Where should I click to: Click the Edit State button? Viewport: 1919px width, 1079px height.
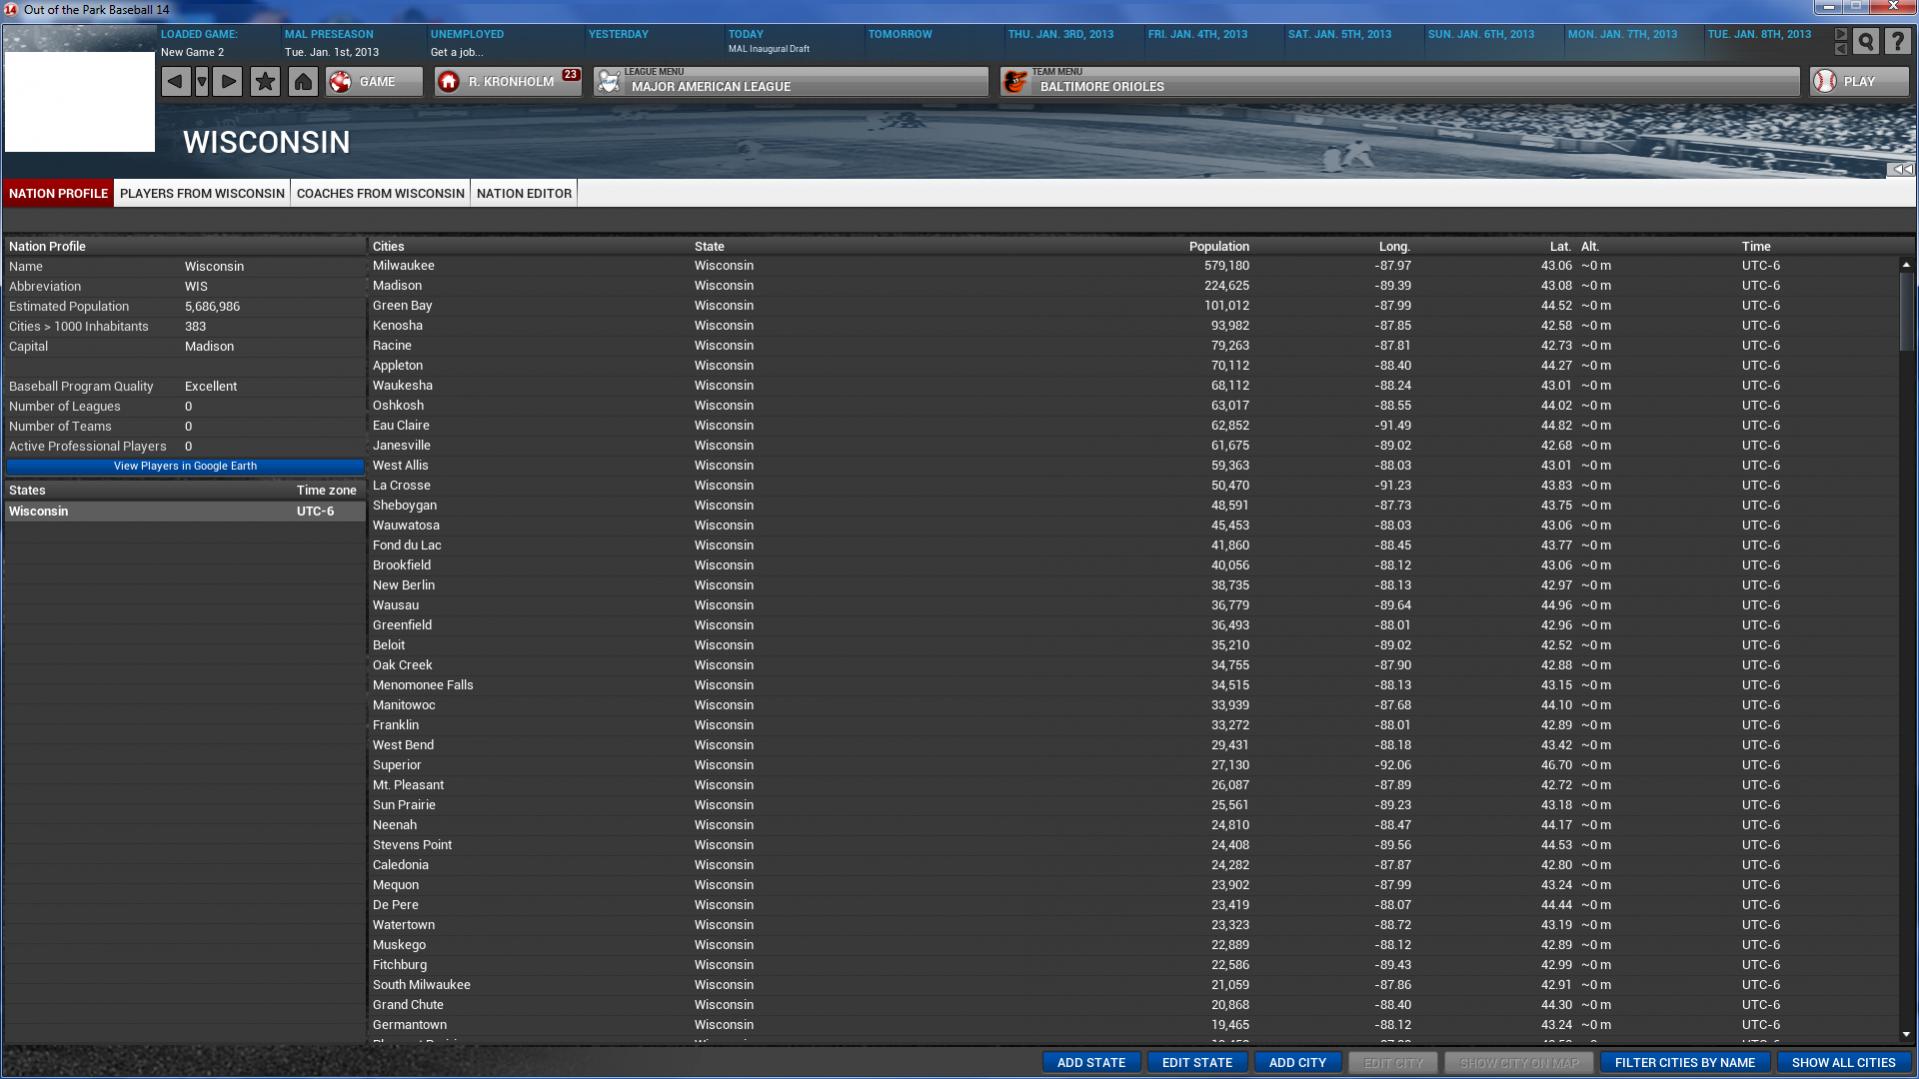point(1197,1063)
